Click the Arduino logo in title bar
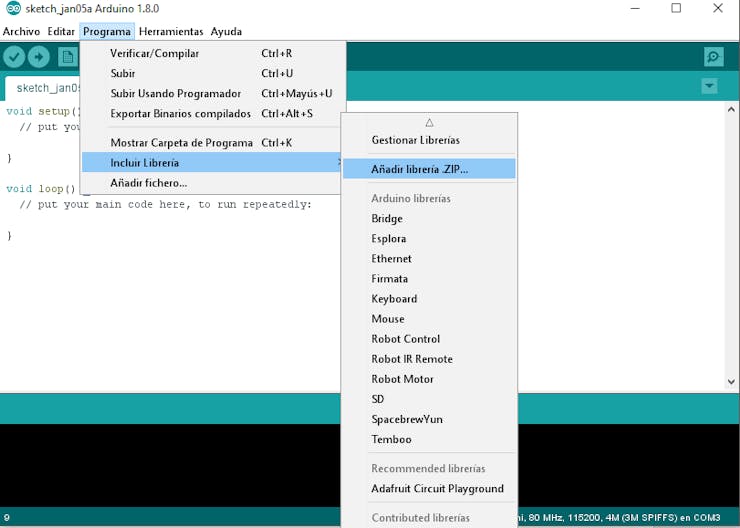 (x=13, y=8)
